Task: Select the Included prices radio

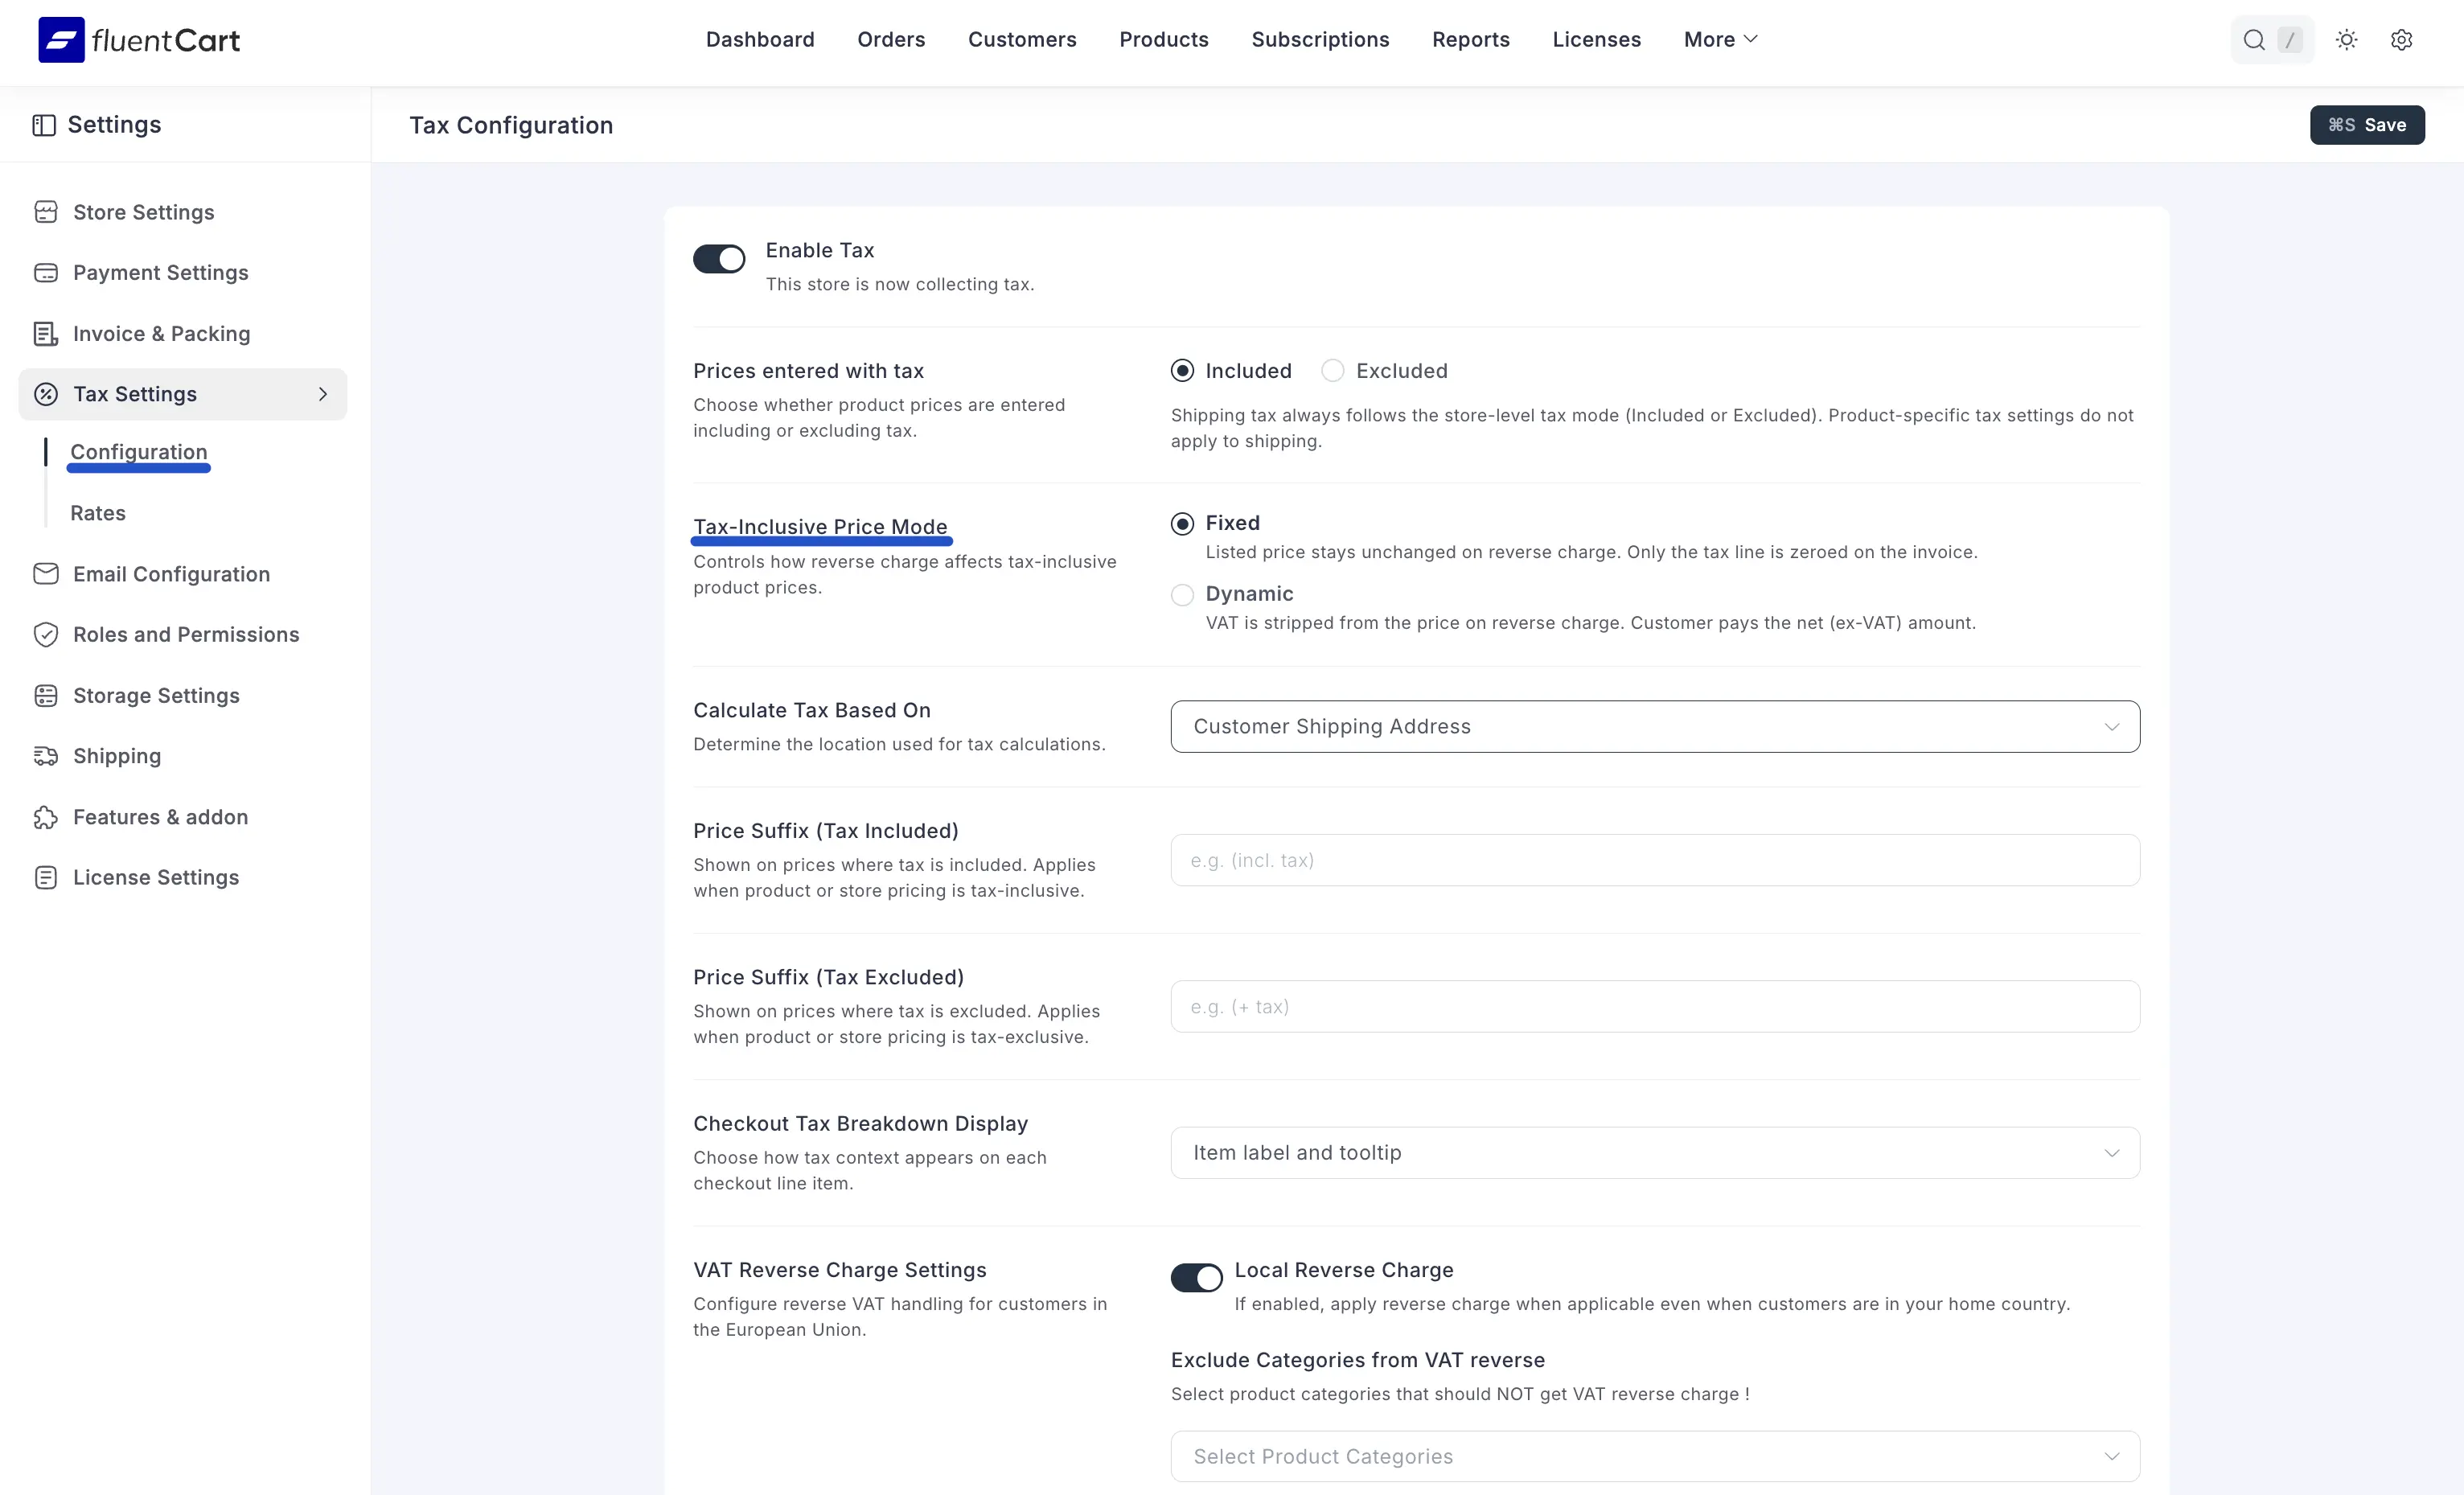Action: click(x=1182, y=371)
